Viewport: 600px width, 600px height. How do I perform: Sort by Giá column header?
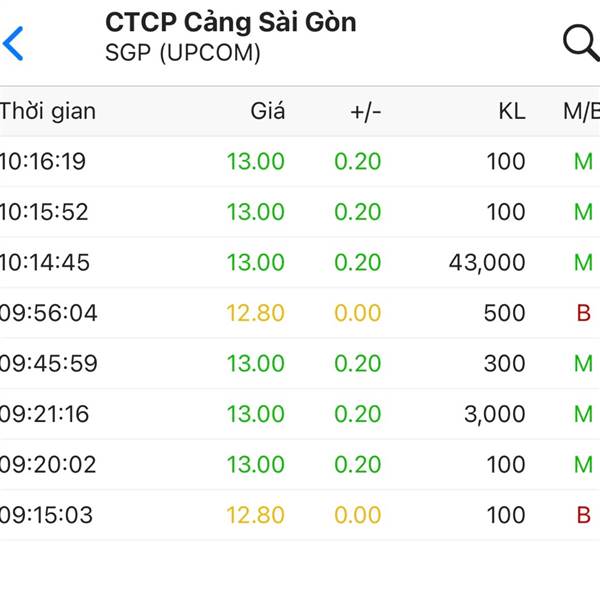268,111
